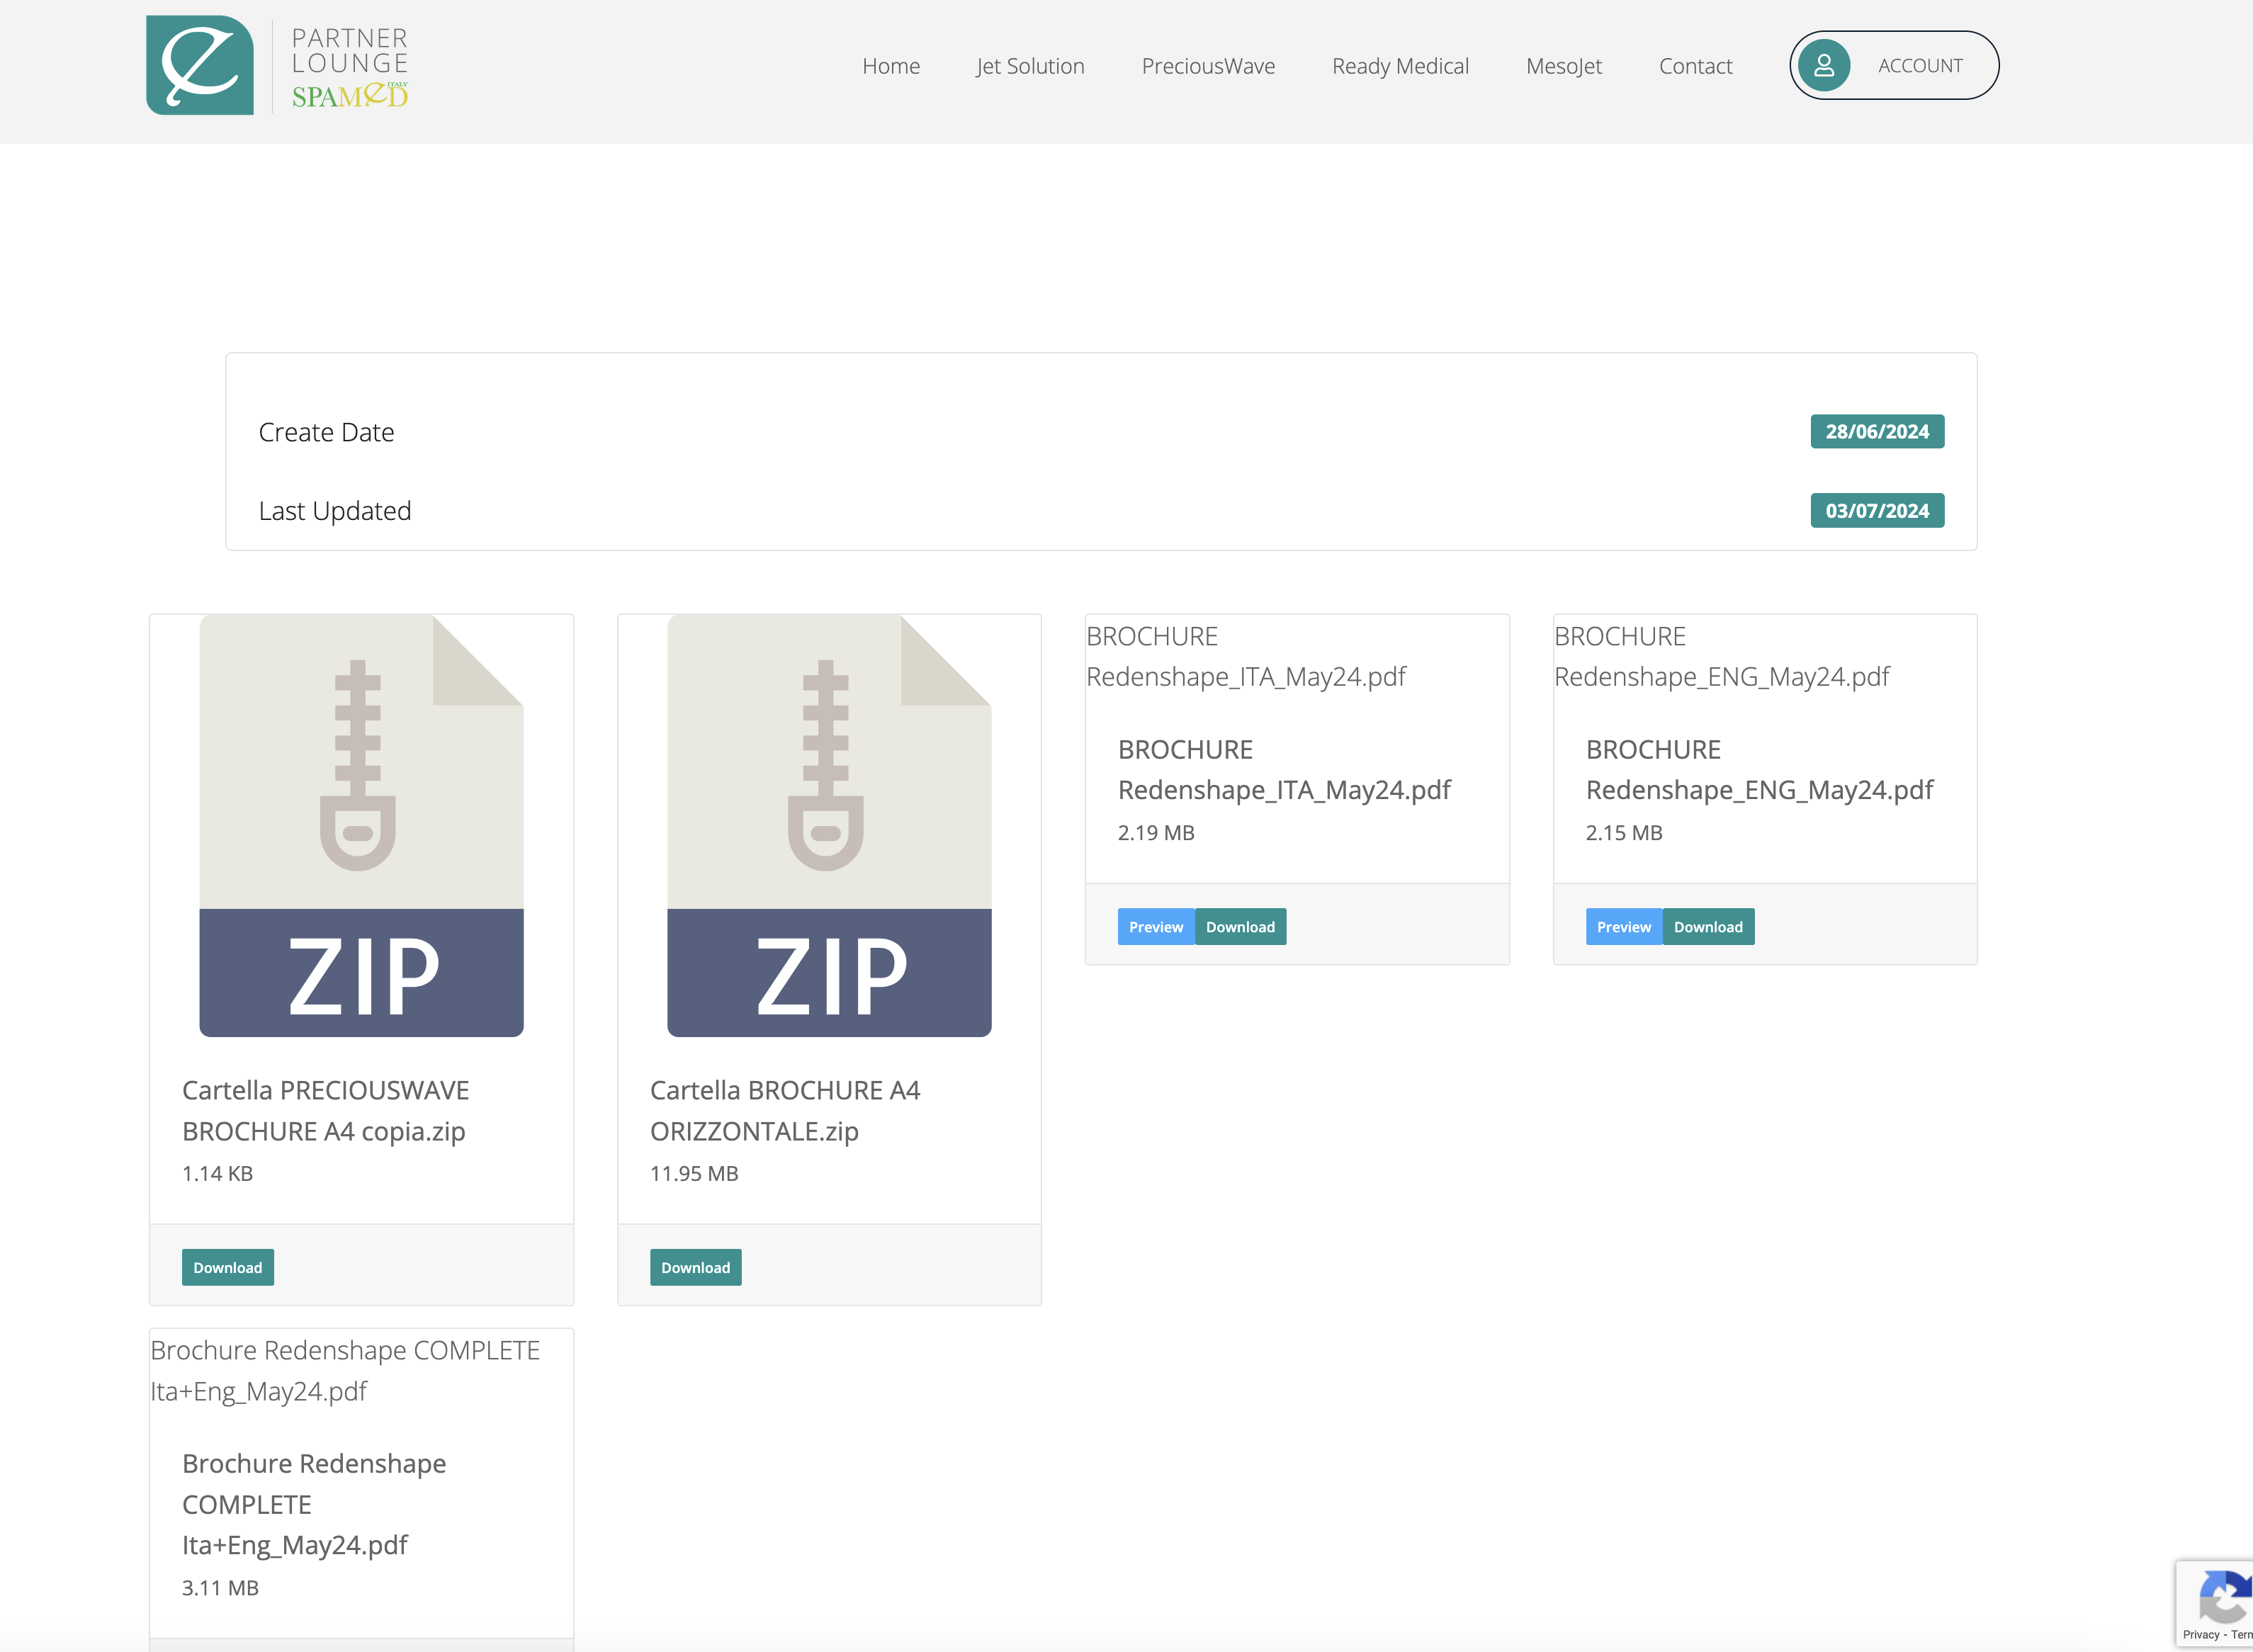The width and height of the screenshot is (2253, 1652).
Task: Preview BROCHURE Redenshape_ENG_May24.pdf
Action: [1624, 927]
